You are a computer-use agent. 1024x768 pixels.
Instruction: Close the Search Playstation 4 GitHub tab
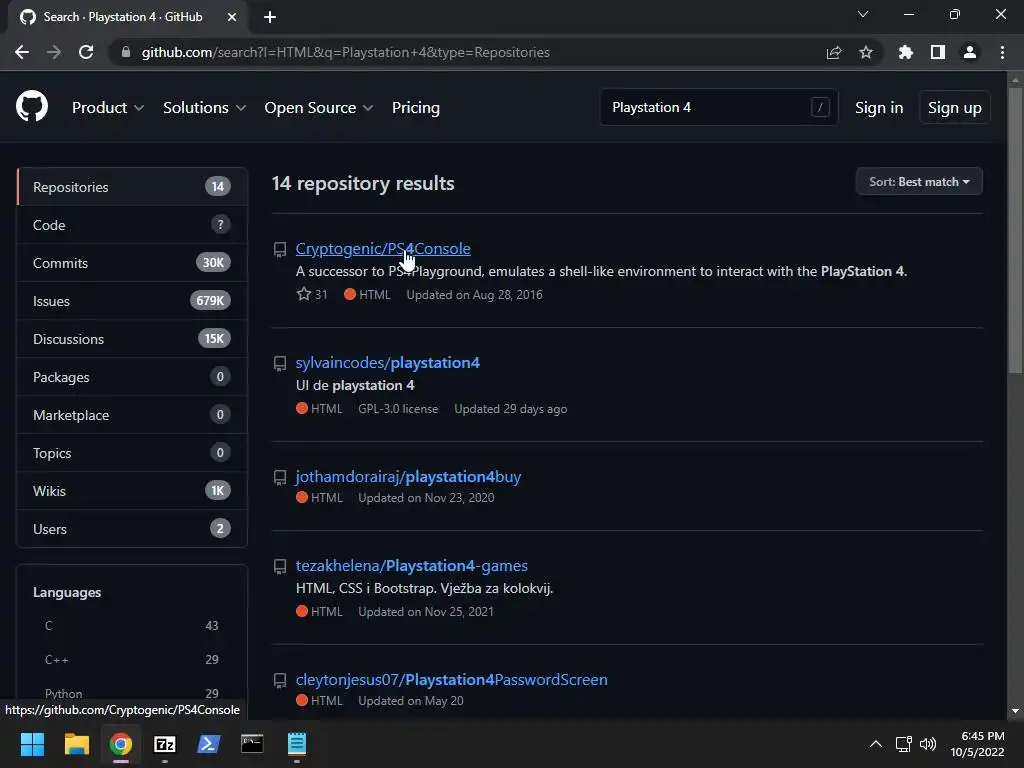pos(232,17)
